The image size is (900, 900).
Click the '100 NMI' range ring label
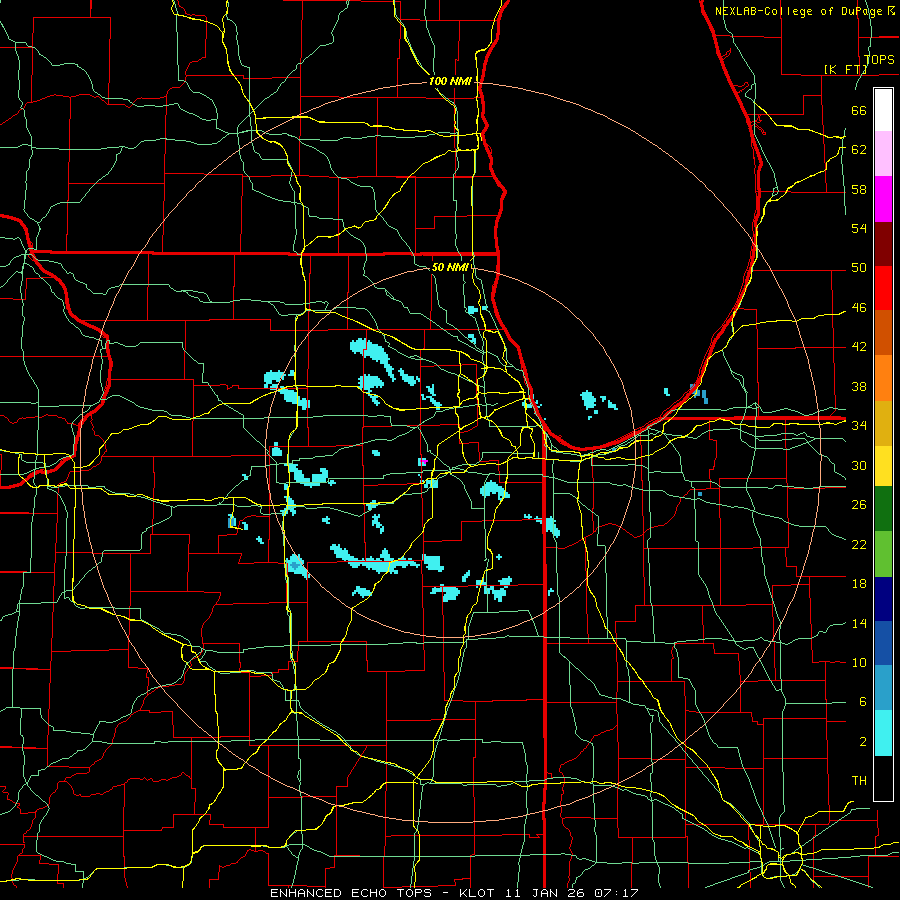click(x=450, y=81)
